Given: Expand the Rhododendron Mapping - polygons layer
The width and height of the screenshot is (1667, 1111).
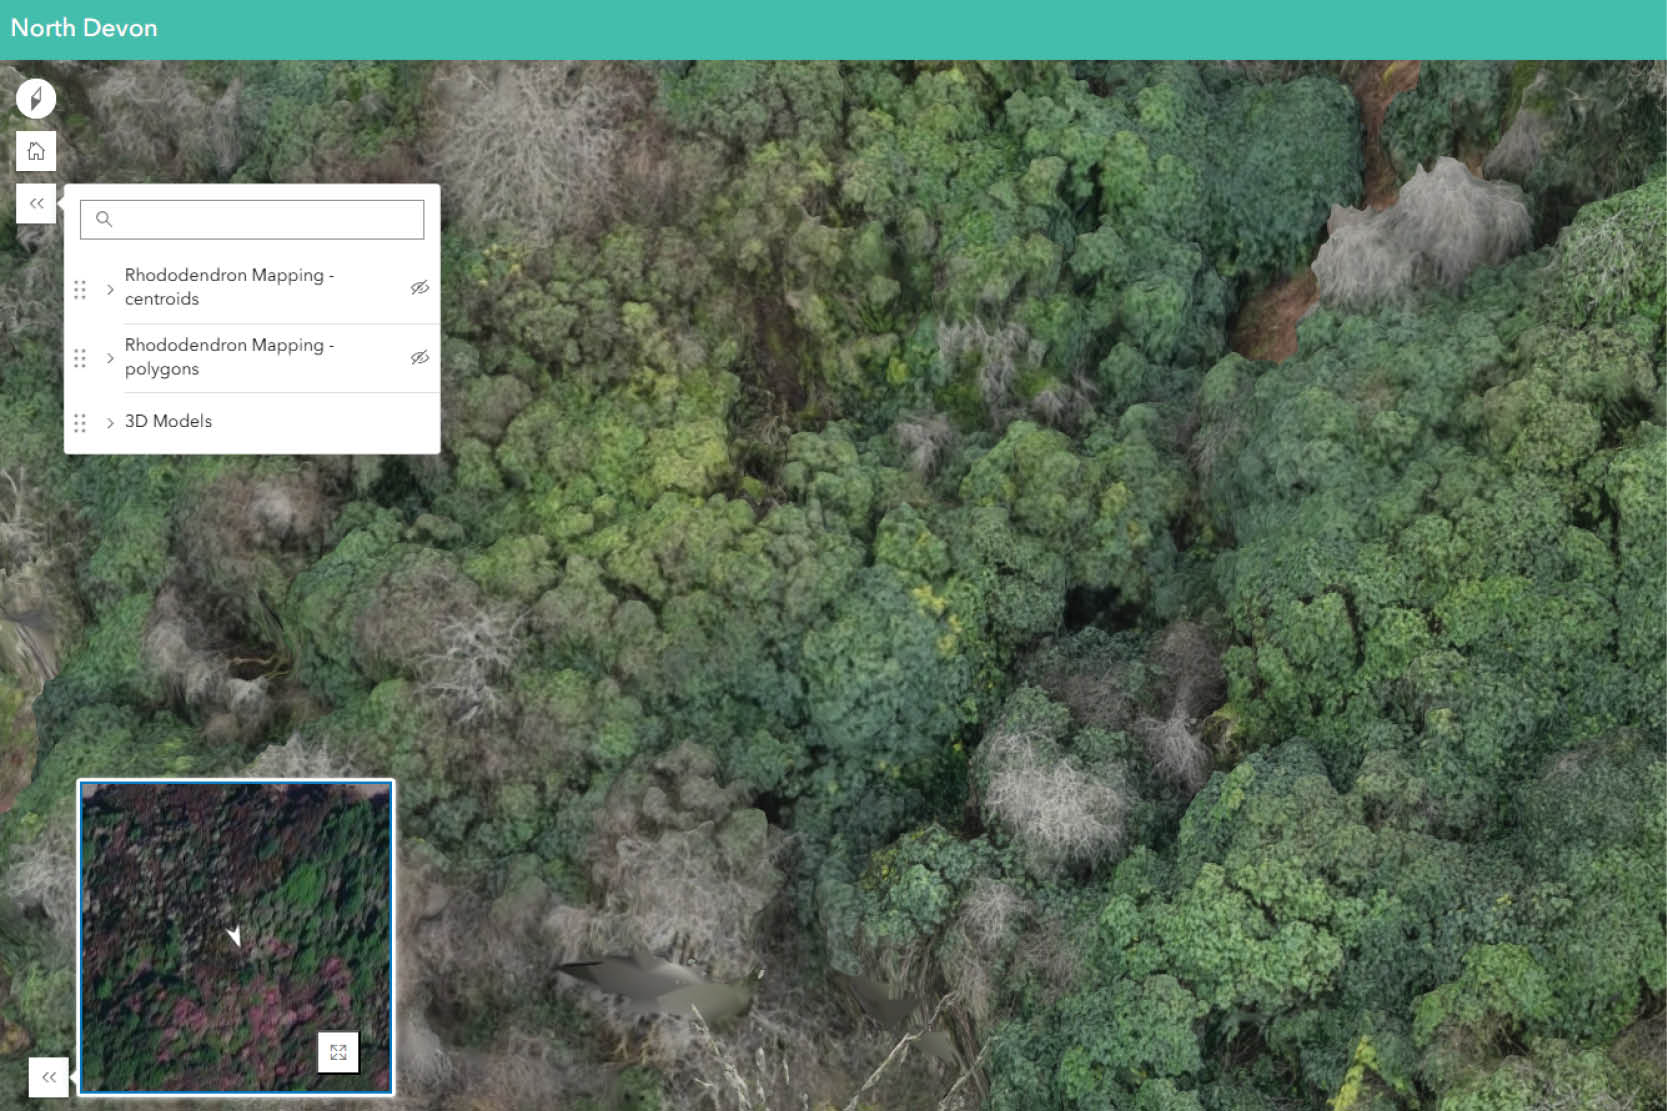Looking at the screenshot, I should pyautogui.click(x=110, y=358).
